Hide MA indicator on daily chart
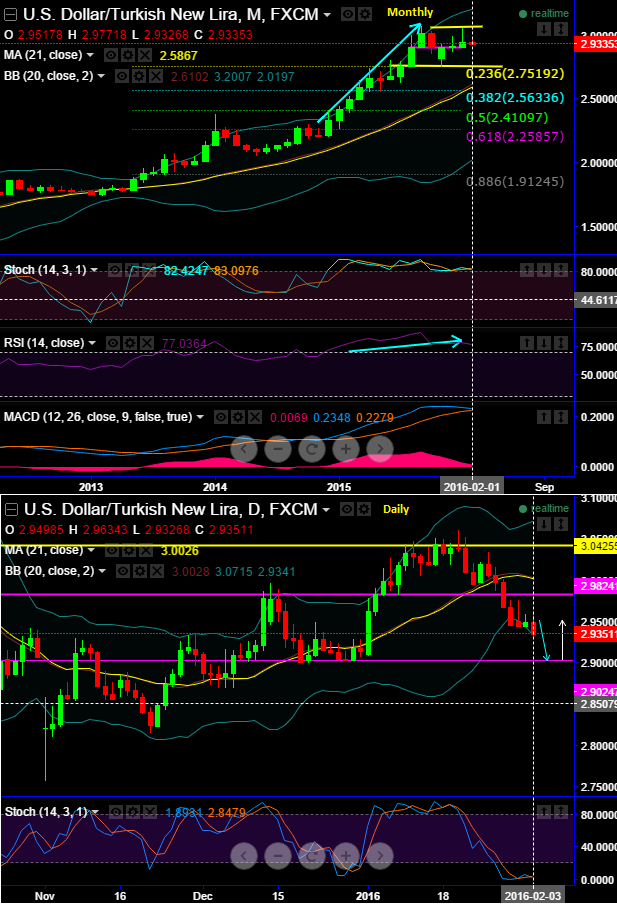This screenshot has width=617, height=905. tap(113, 551)
